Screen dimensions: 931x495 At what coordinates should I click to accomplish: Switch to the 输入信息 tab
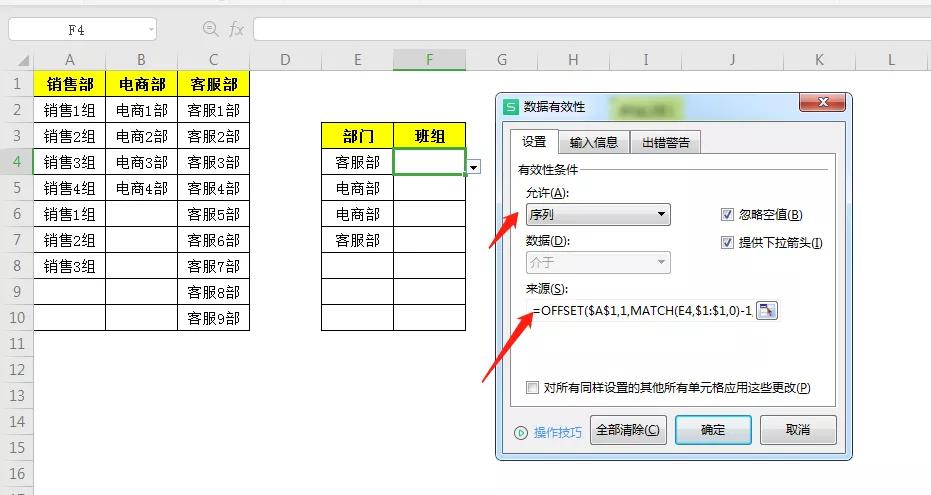pos(594,142)
